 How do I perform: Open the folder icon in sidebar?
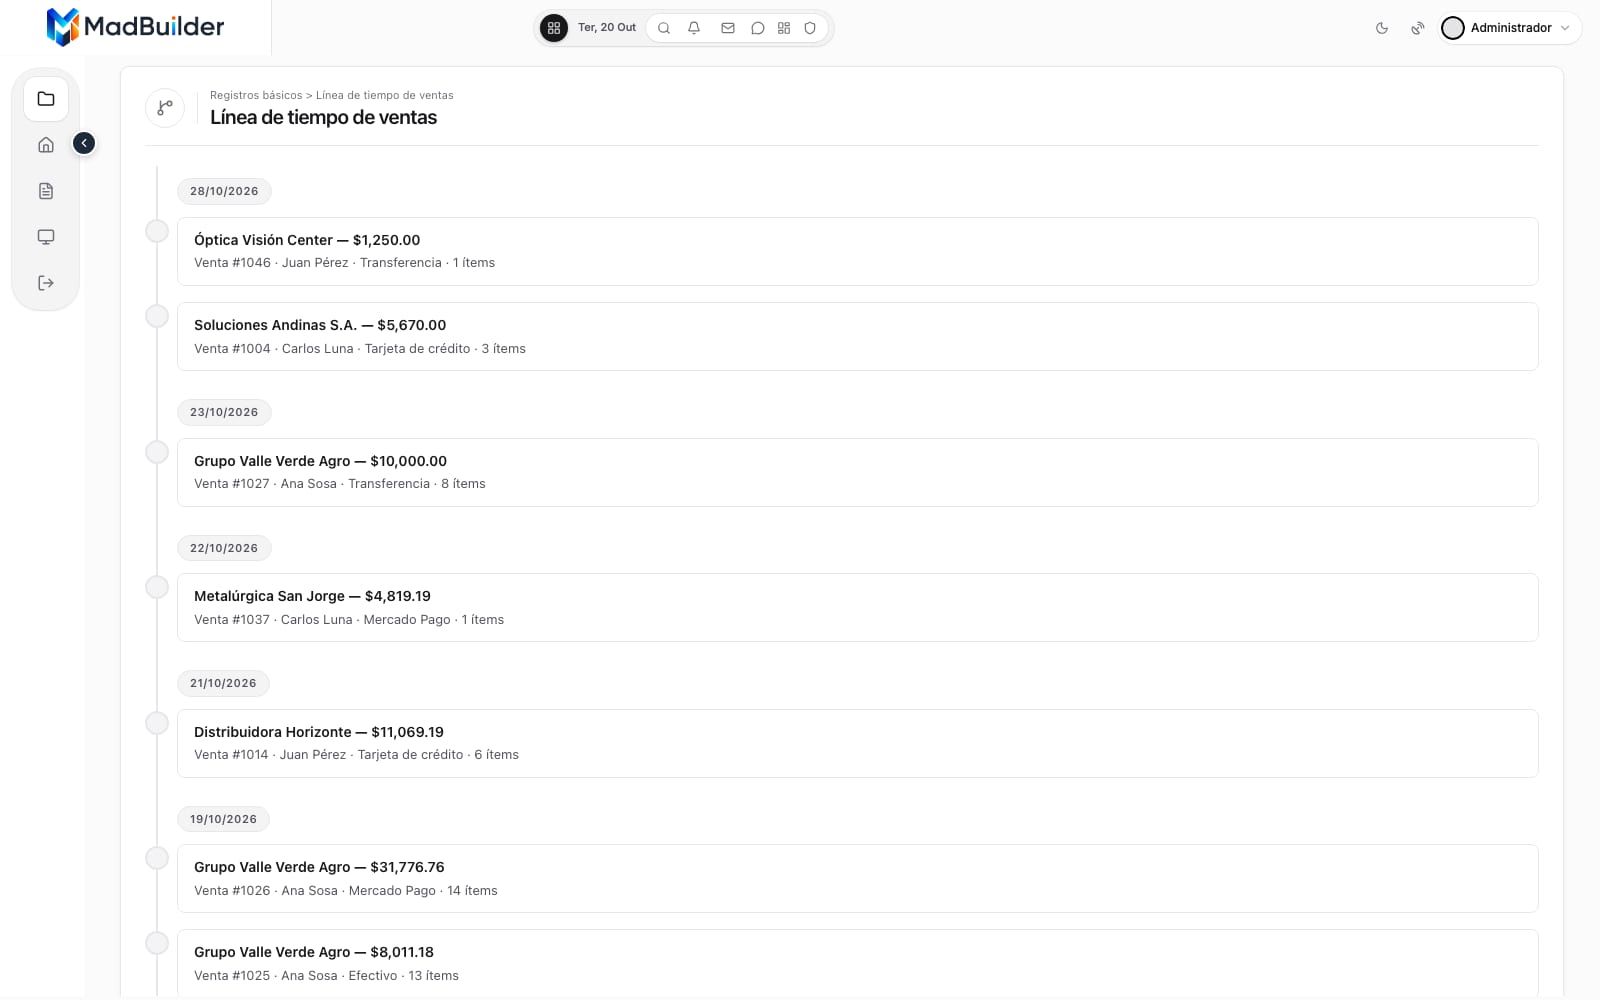tap(46, 99)
